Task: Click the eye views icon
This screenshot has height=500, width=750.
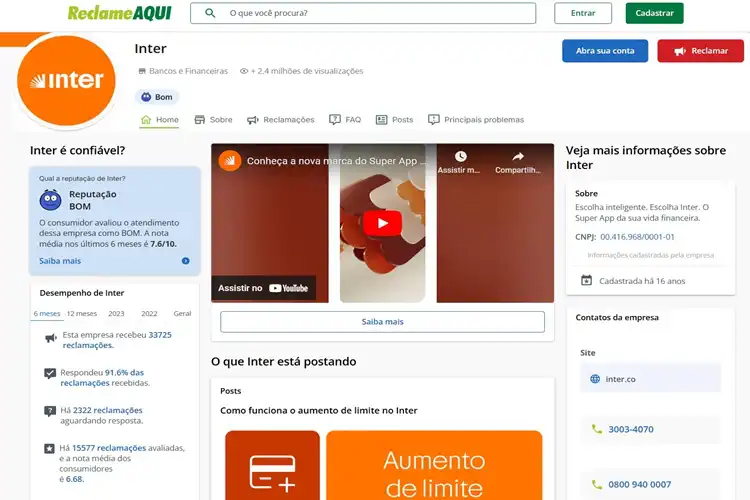Action: 244,71
